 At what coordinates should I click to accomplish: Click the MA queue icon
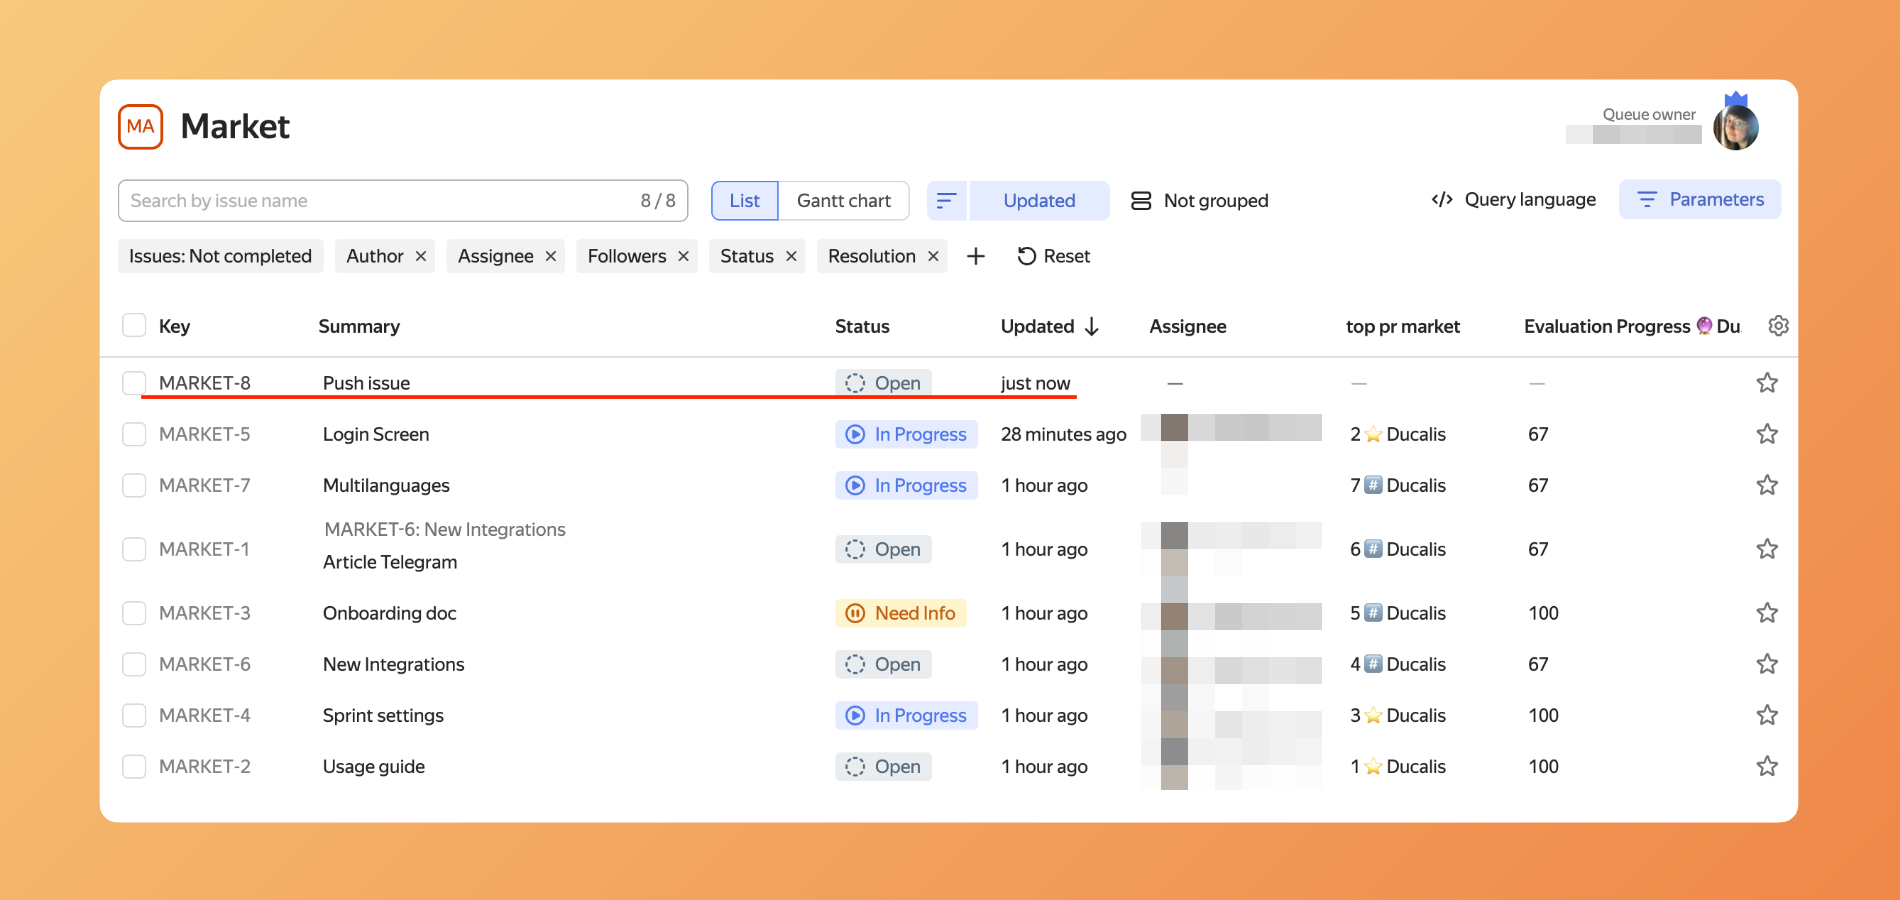point(139,126)
